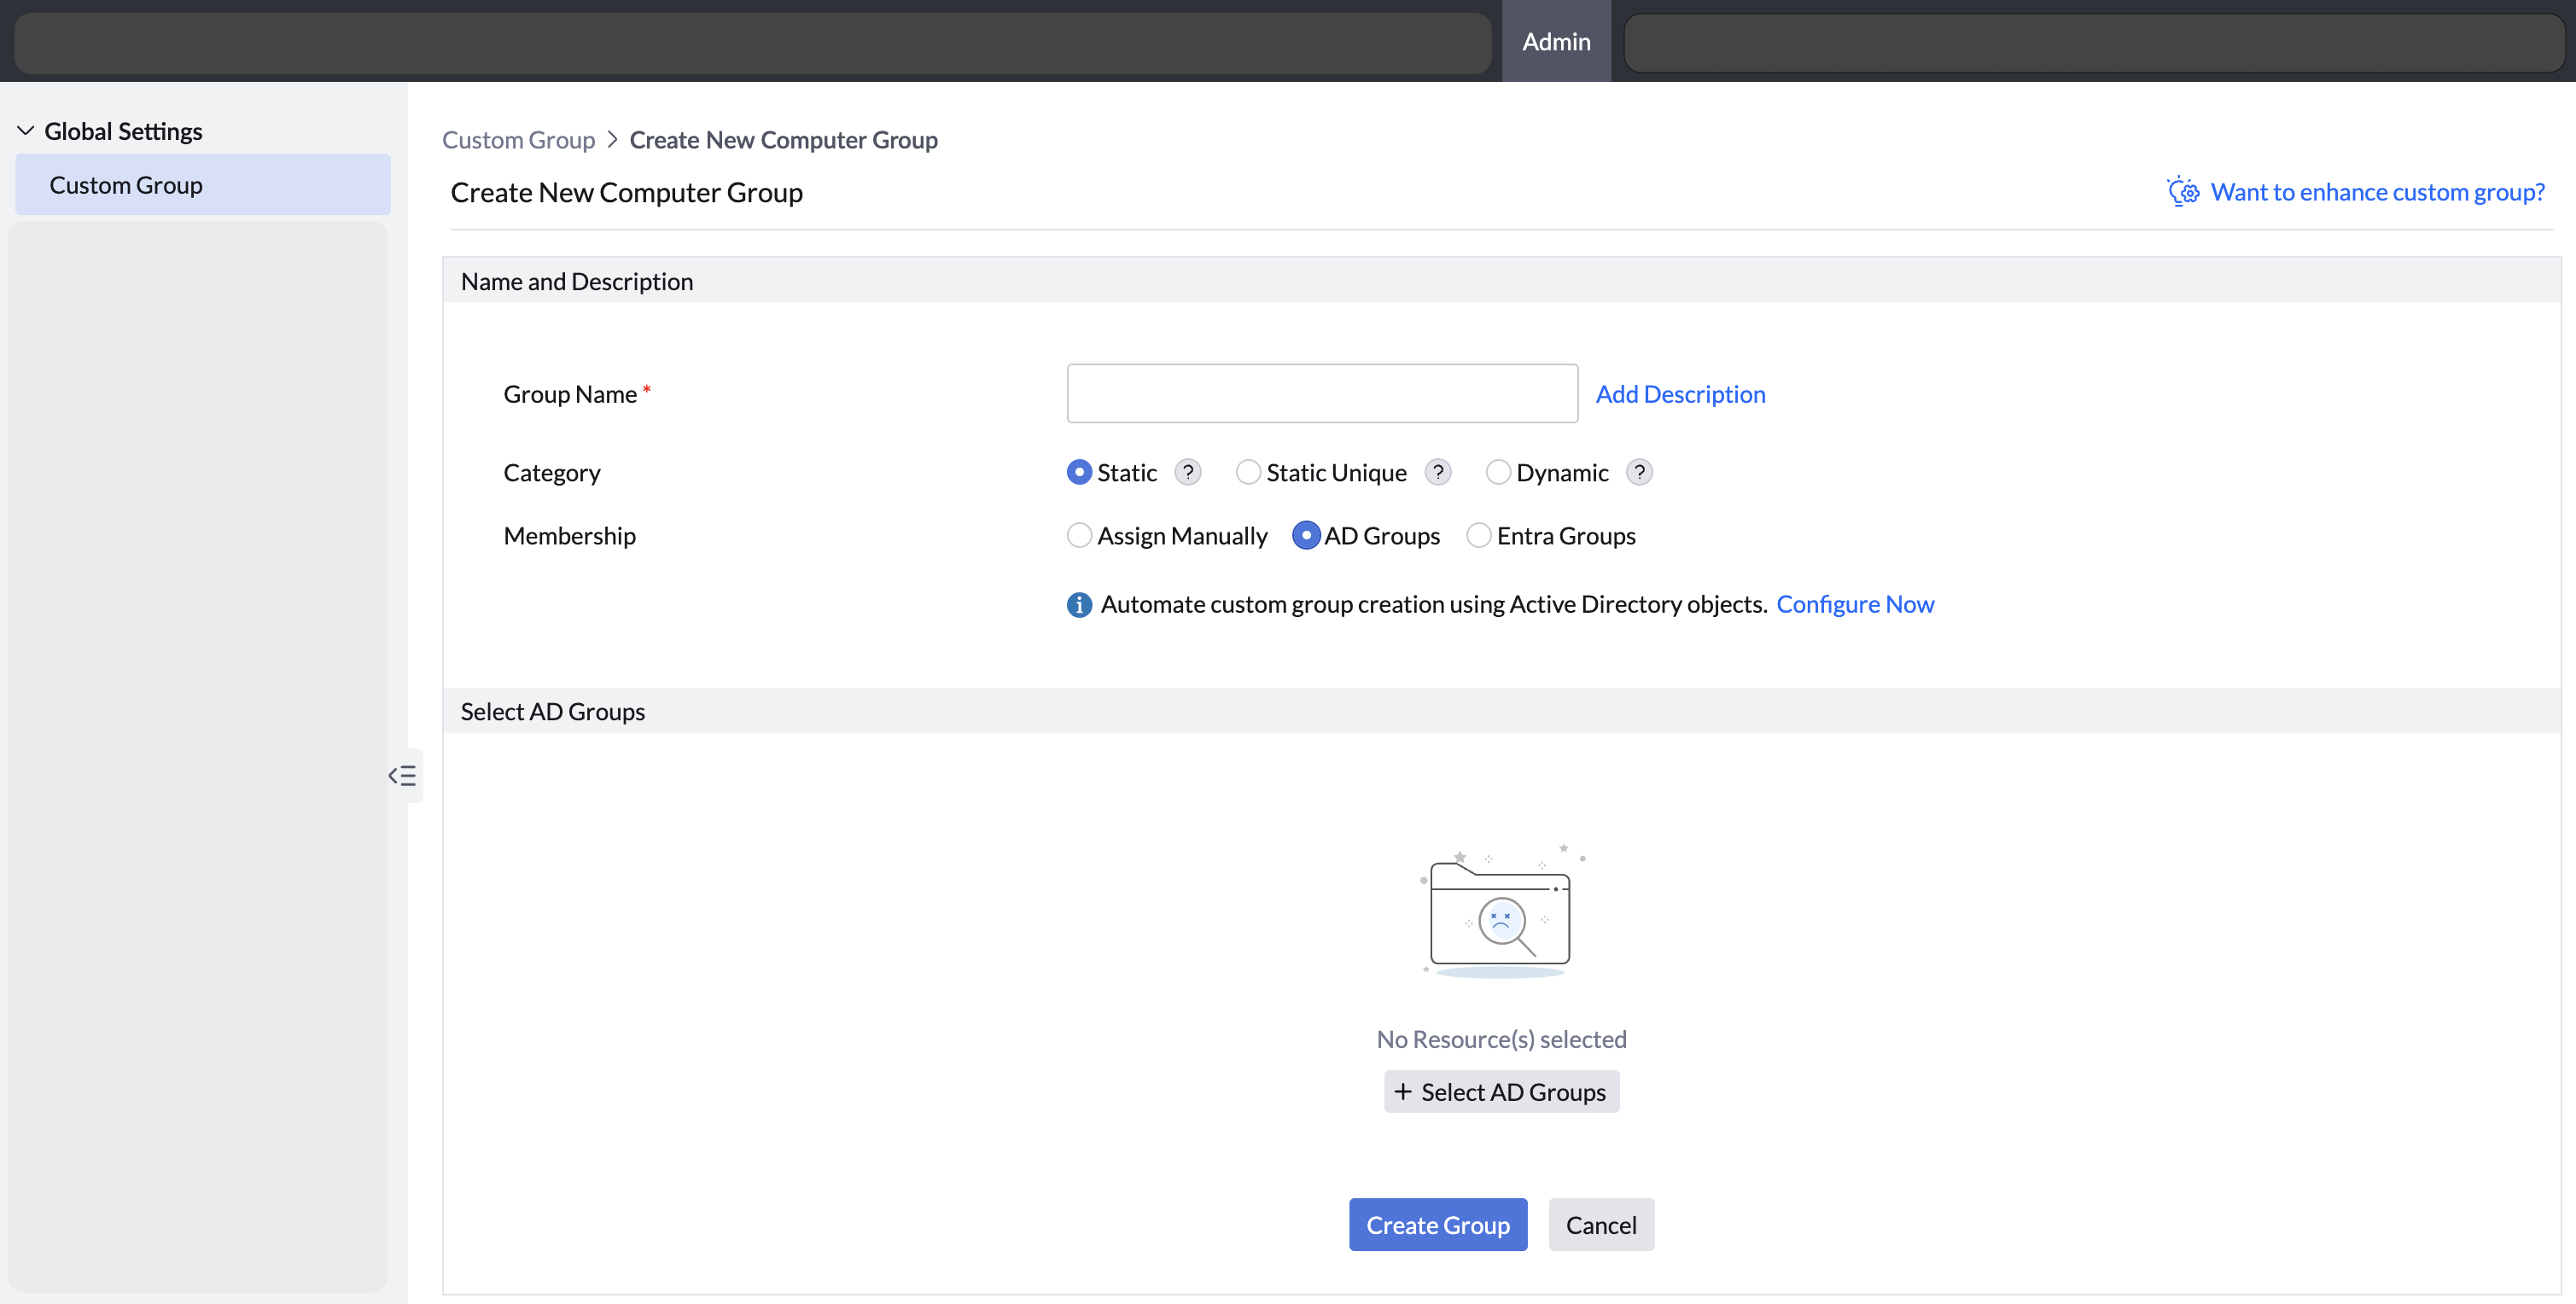Viewport: 2576px width, 1304px height.
Task: Click the empty folder search illustration
Action: coord(1500,912)
